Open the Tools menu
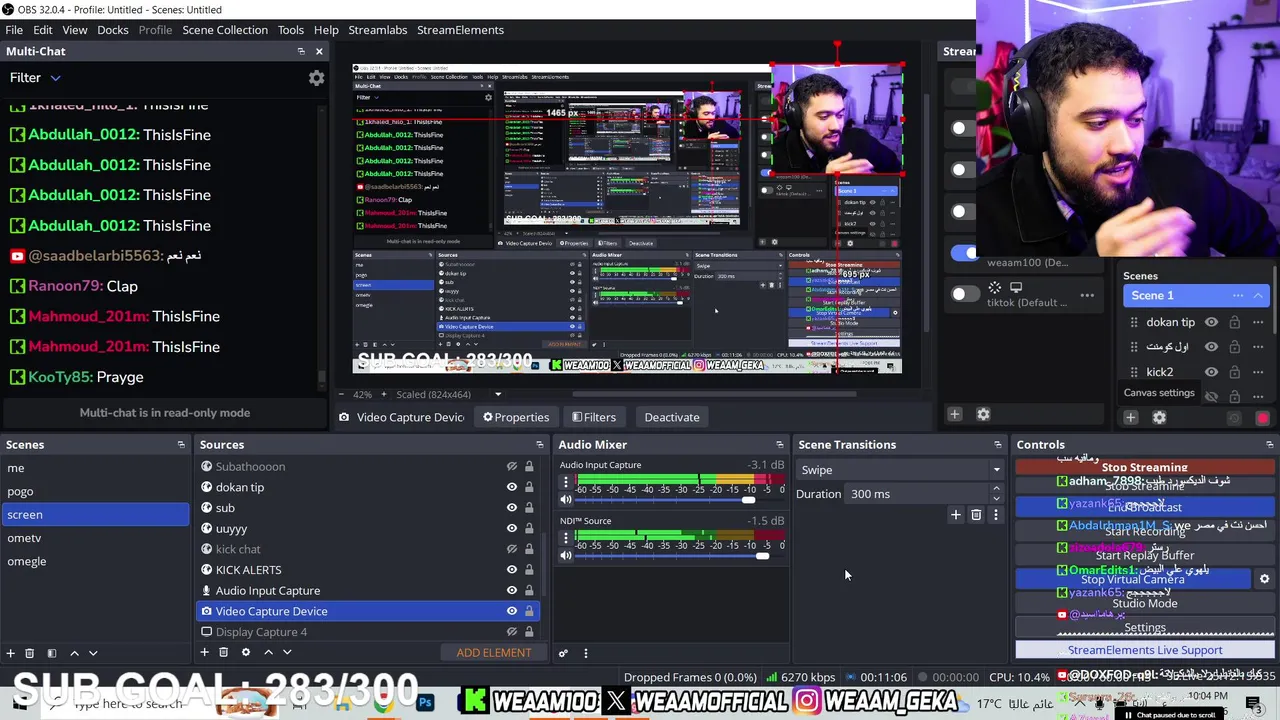The image size is (1280, 720). click(291, 30)
